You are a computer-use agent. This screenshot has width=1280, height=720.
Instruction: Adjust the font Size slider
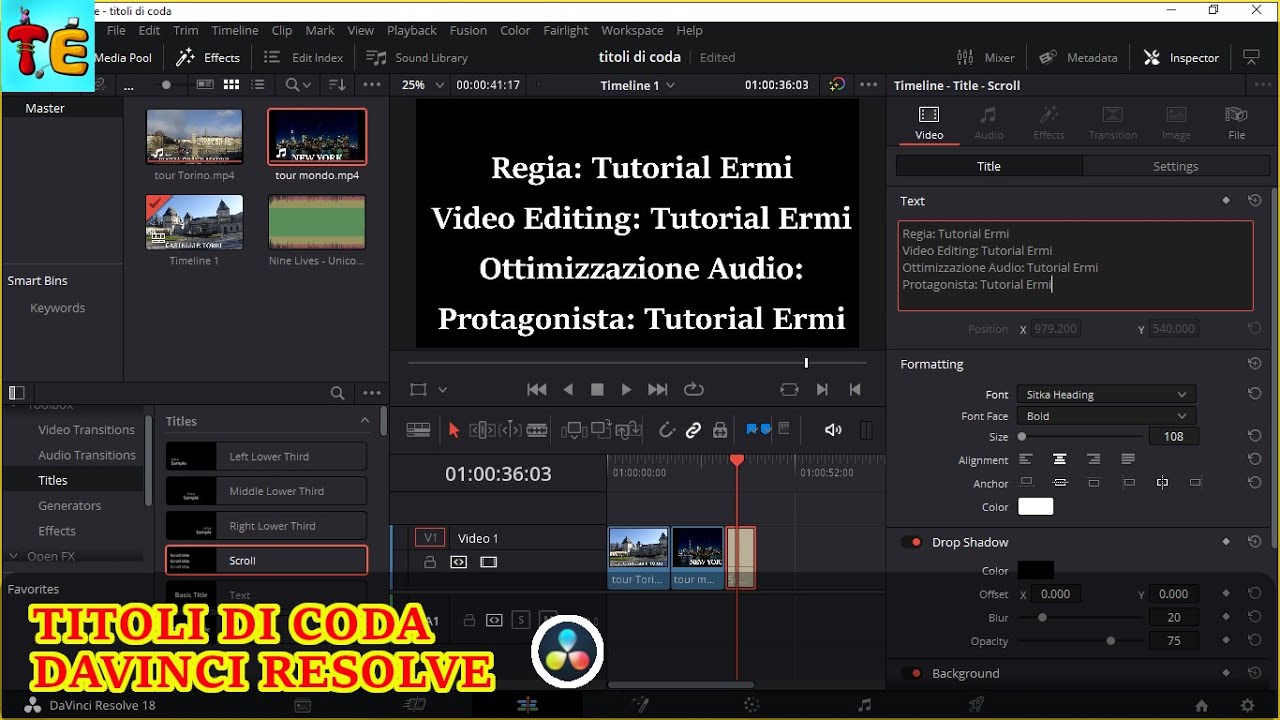pos(1081,437)
